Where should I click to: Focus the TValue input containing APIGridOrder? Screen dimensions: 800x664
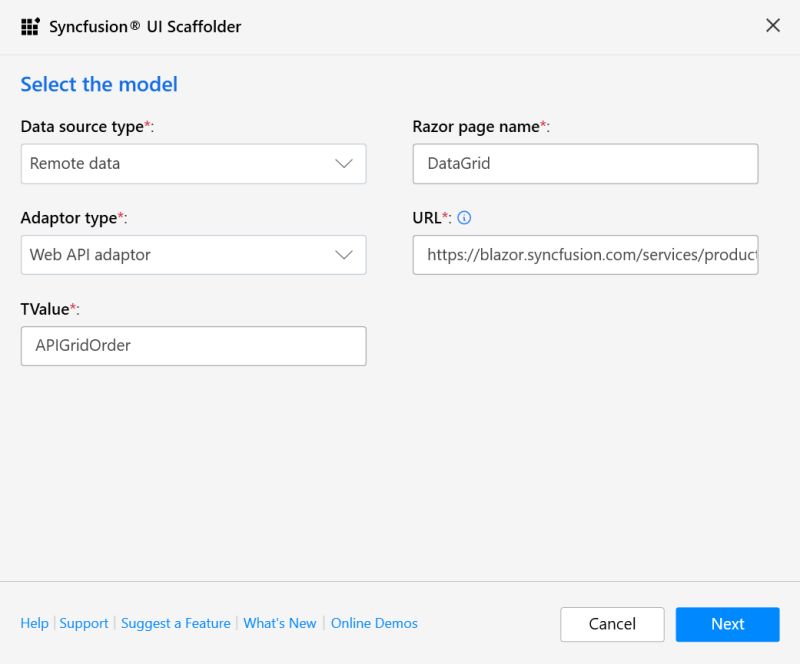pyautogui.click(x=193, y=345)
